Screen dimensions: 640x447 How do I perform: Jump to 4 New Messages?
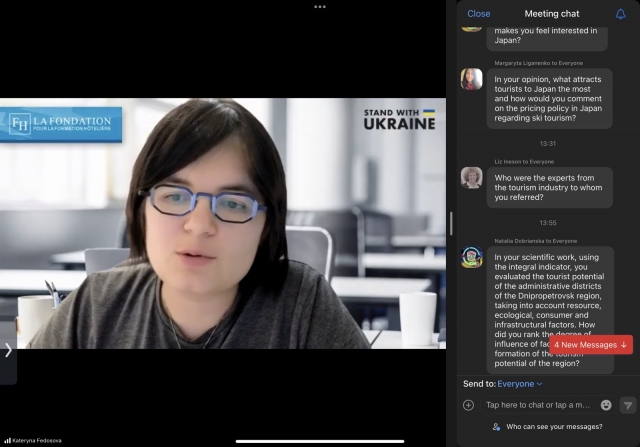(590, 344)
